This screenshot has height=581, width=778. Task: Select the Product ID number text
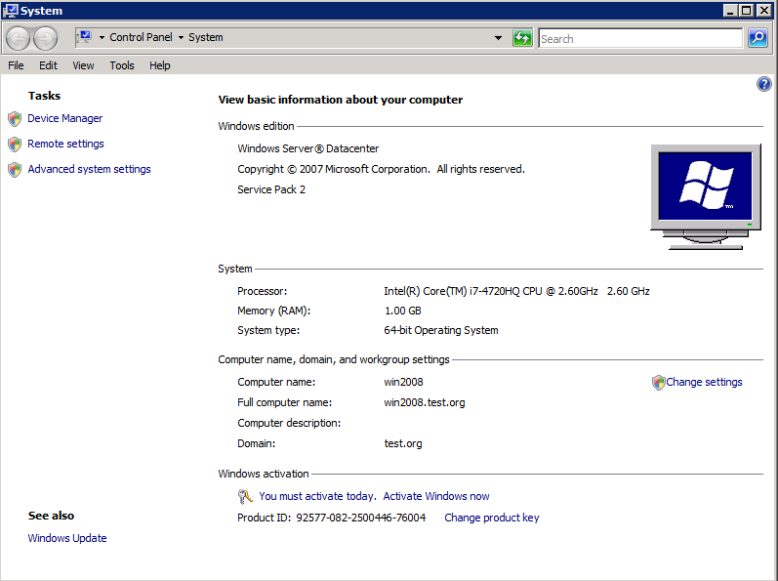361,517
